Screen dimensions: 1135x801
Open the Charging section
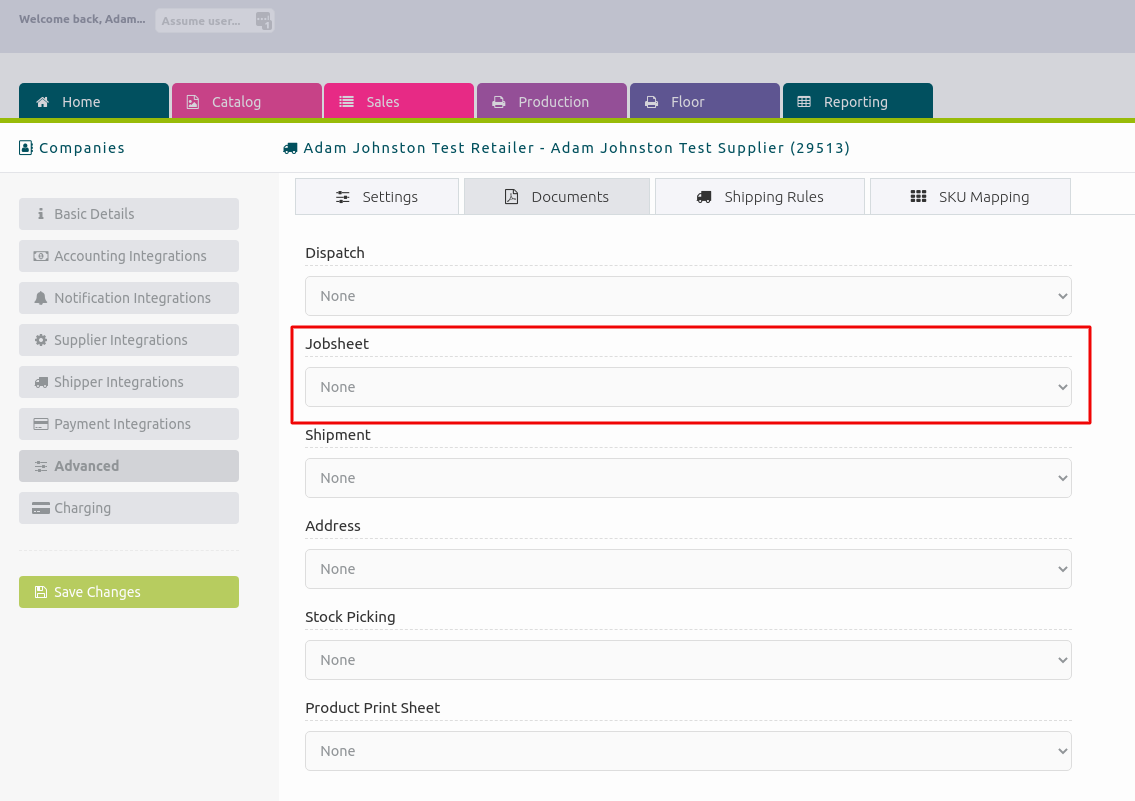(129, 508)
